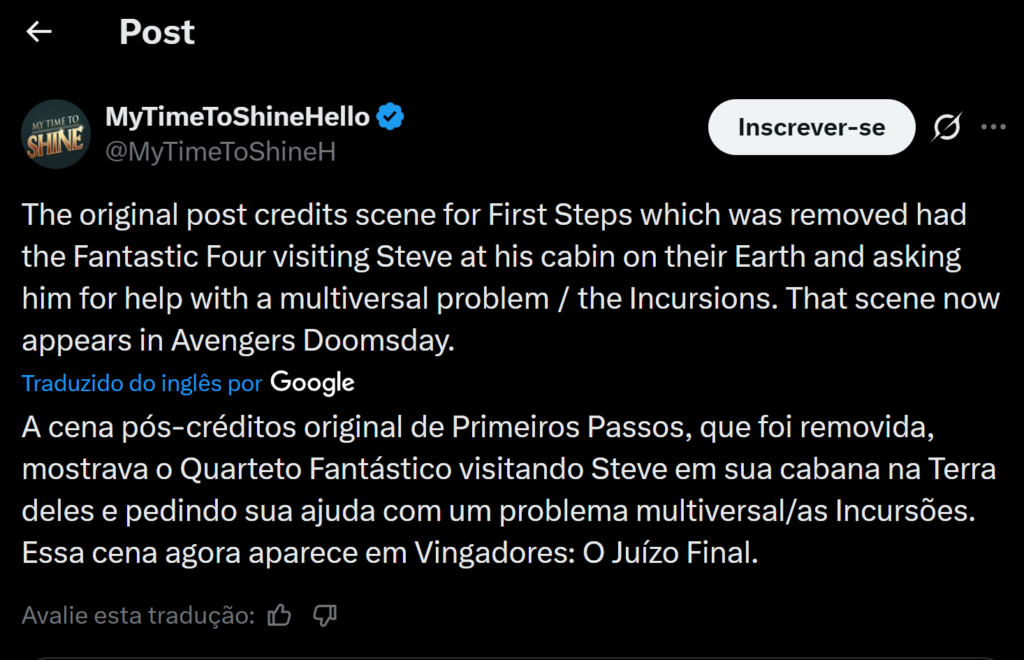Viewport: 1024px width, 660px height.
Task: Click the back arrow to return
Action: click(x=38, y=31)
